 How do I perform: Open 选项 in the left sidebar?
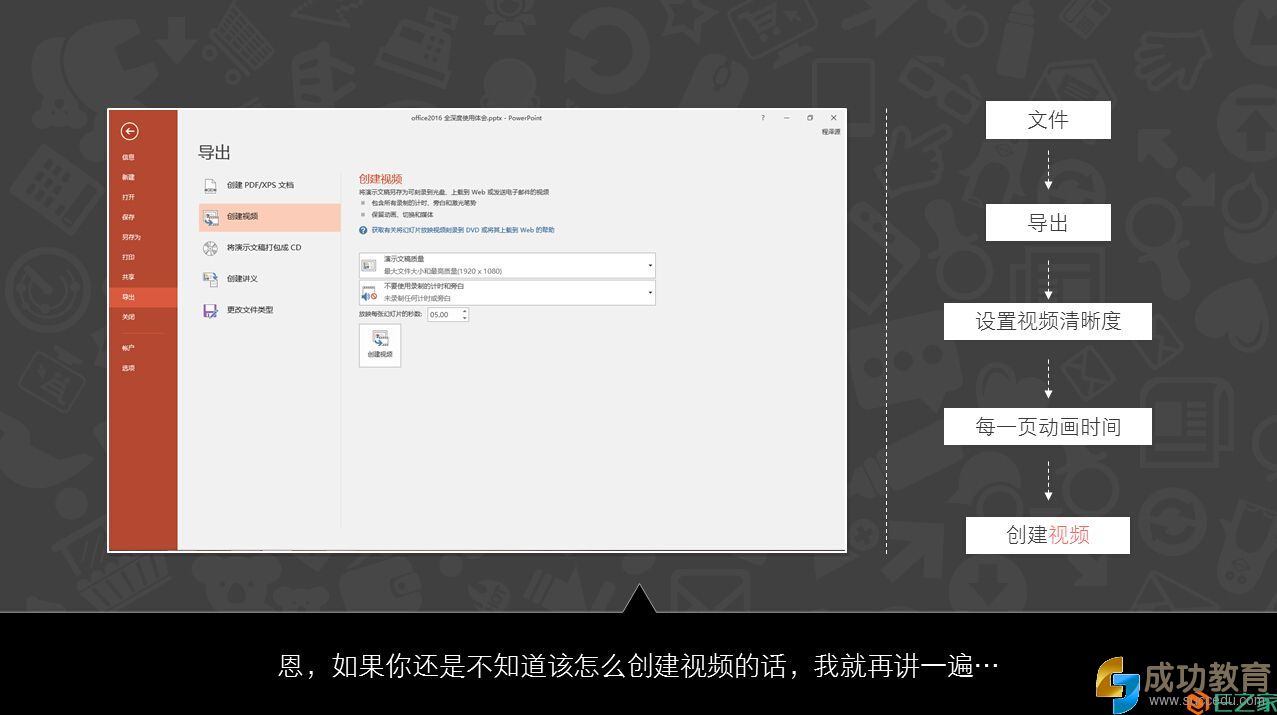point(128,368)
